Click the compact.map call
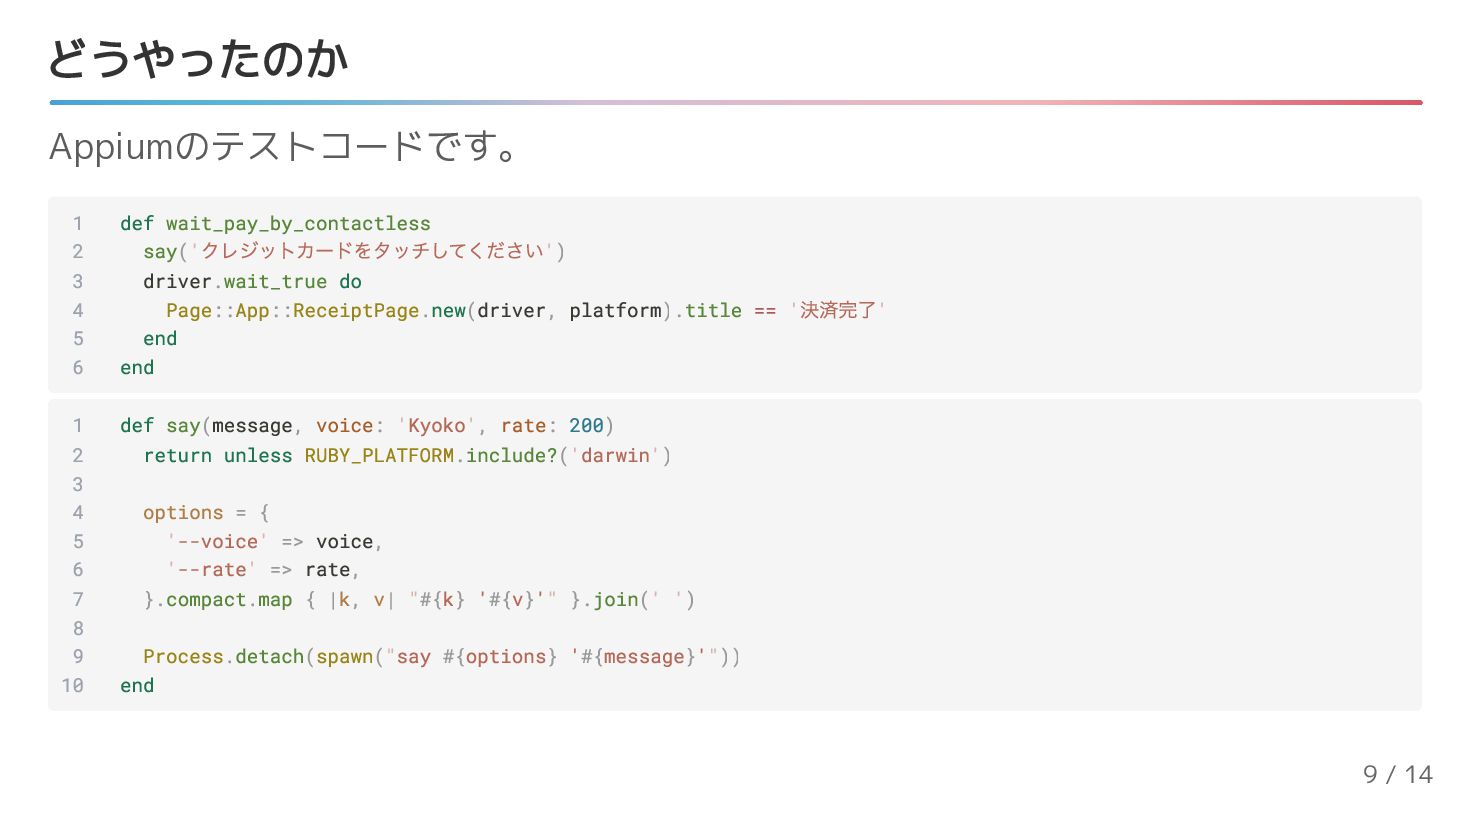This screenshot has height=828, width=1470. (x=229, y=599)
